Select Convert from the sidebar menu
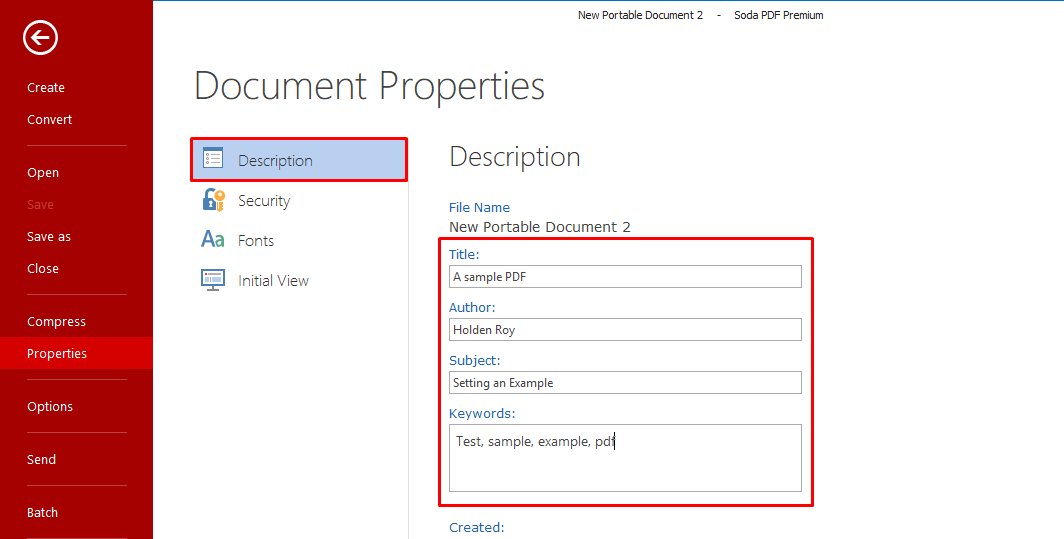The image size is (1064, 539). tap(50, 120)
